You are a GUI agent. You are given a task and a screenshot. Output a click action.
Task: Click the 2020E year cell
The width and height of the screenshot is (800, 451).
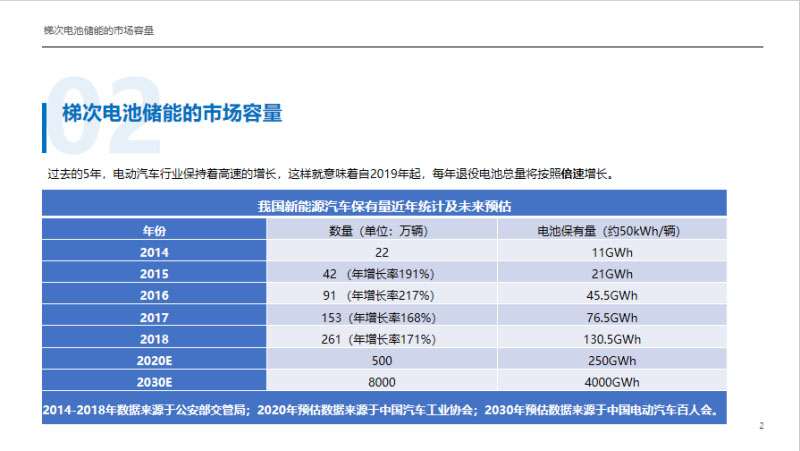coord(154,360)
